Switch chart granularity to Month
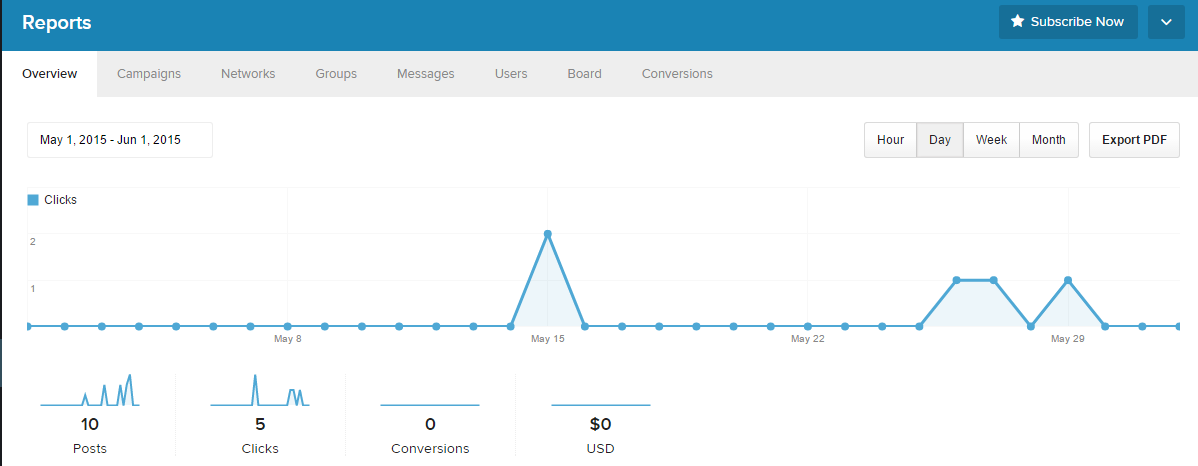Screen dimensions: 1198x466 [x=1048, y=140]
